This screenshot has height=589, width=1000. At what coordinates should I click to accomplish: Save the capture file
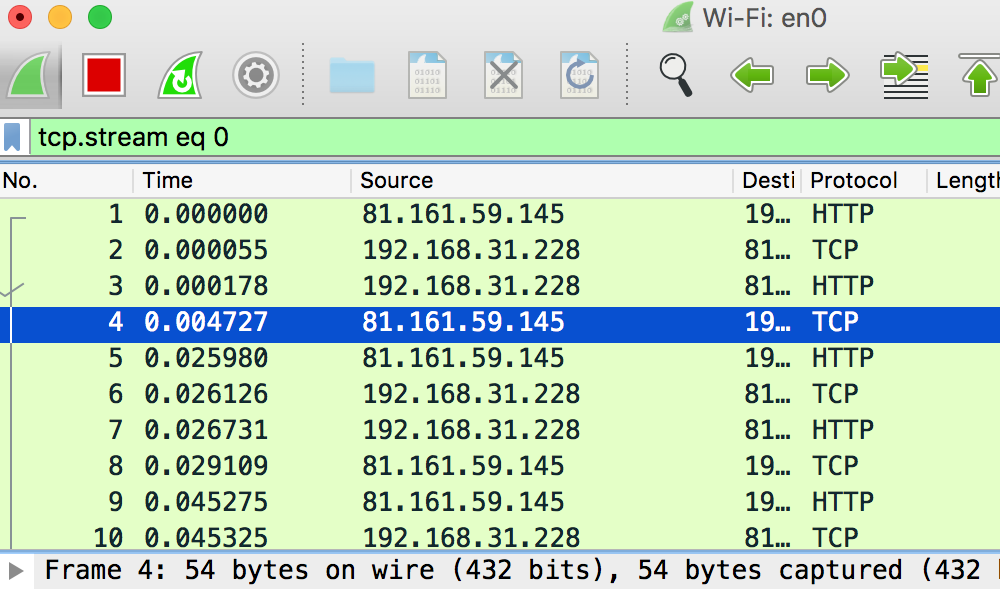pos(427,76)
